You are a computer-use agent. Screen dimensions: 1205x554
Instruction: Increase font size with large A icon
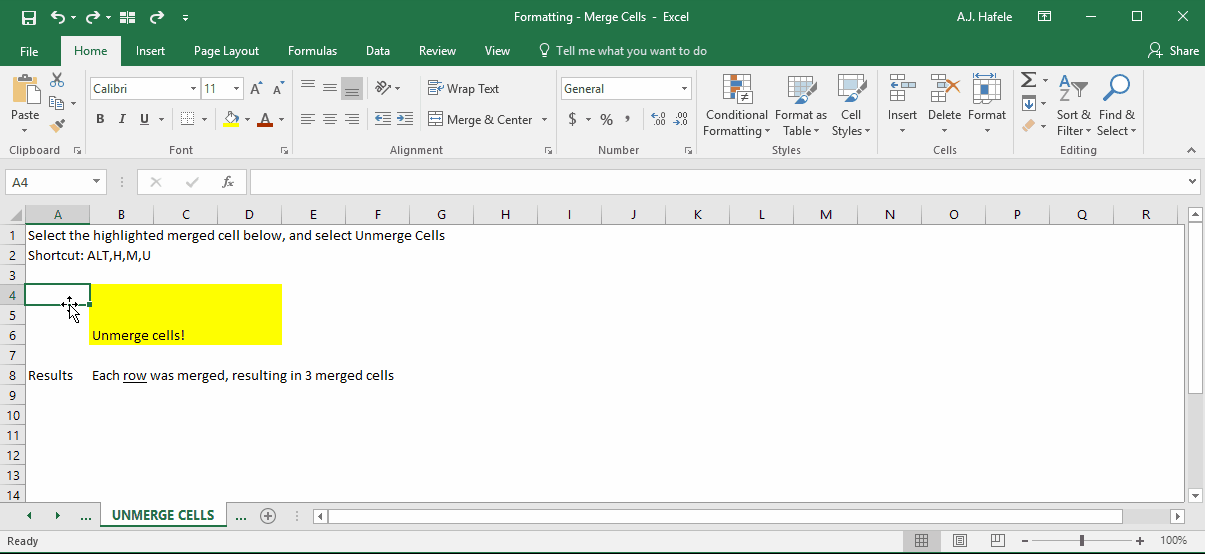click(256, 89)
